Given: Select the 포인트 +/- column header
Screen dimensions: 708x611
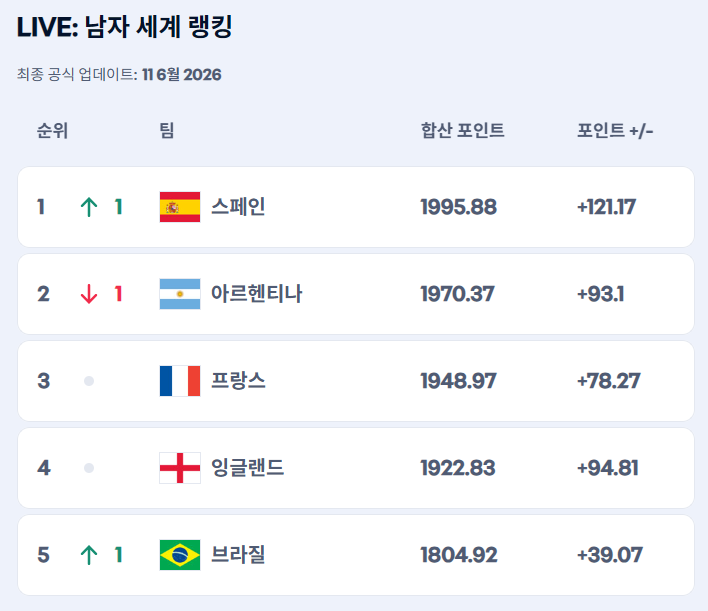Looking at the screenshot, I should [615, 131].
